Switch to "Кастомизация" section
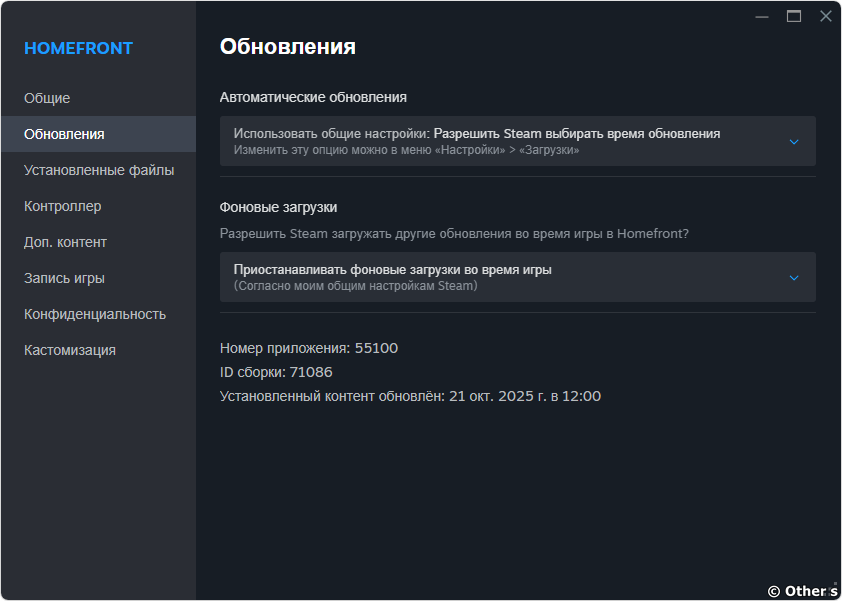 tap(70, 350)
